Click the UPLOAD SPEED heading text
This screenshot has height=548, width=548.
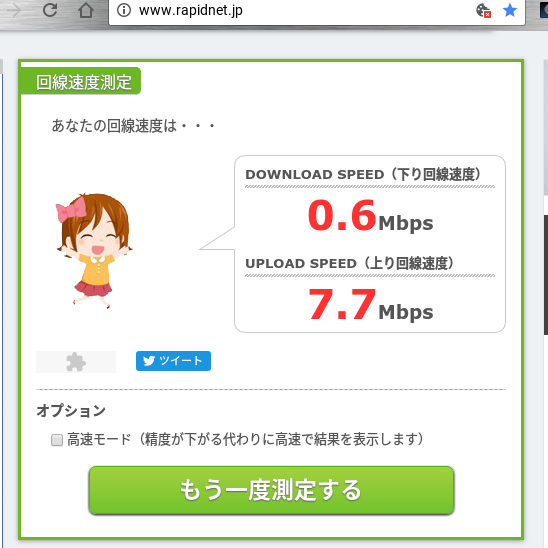pos(349,263)
